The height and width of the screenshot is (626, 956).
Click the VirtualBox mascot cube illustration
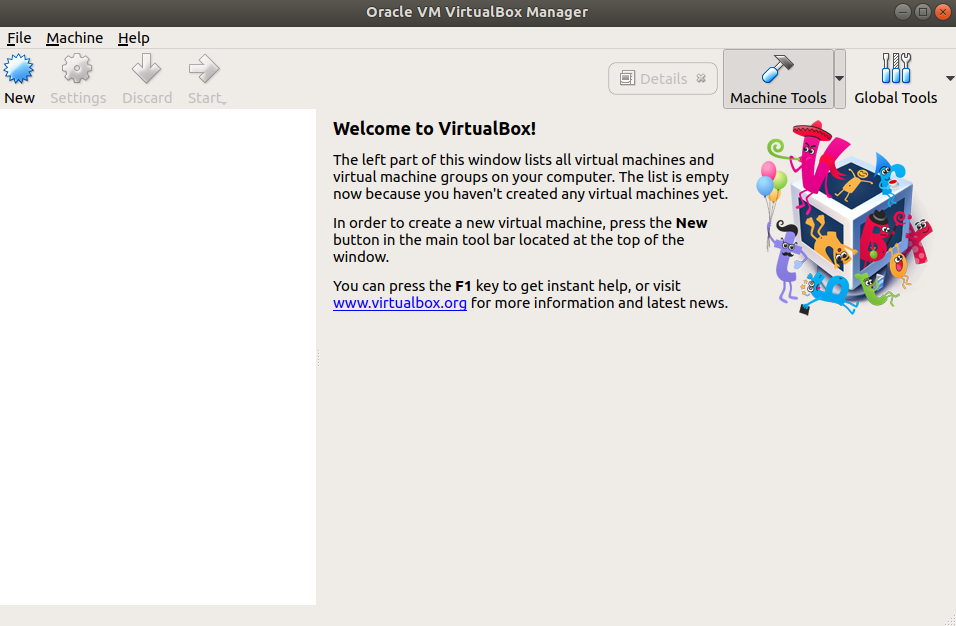(x=846, y=218)
